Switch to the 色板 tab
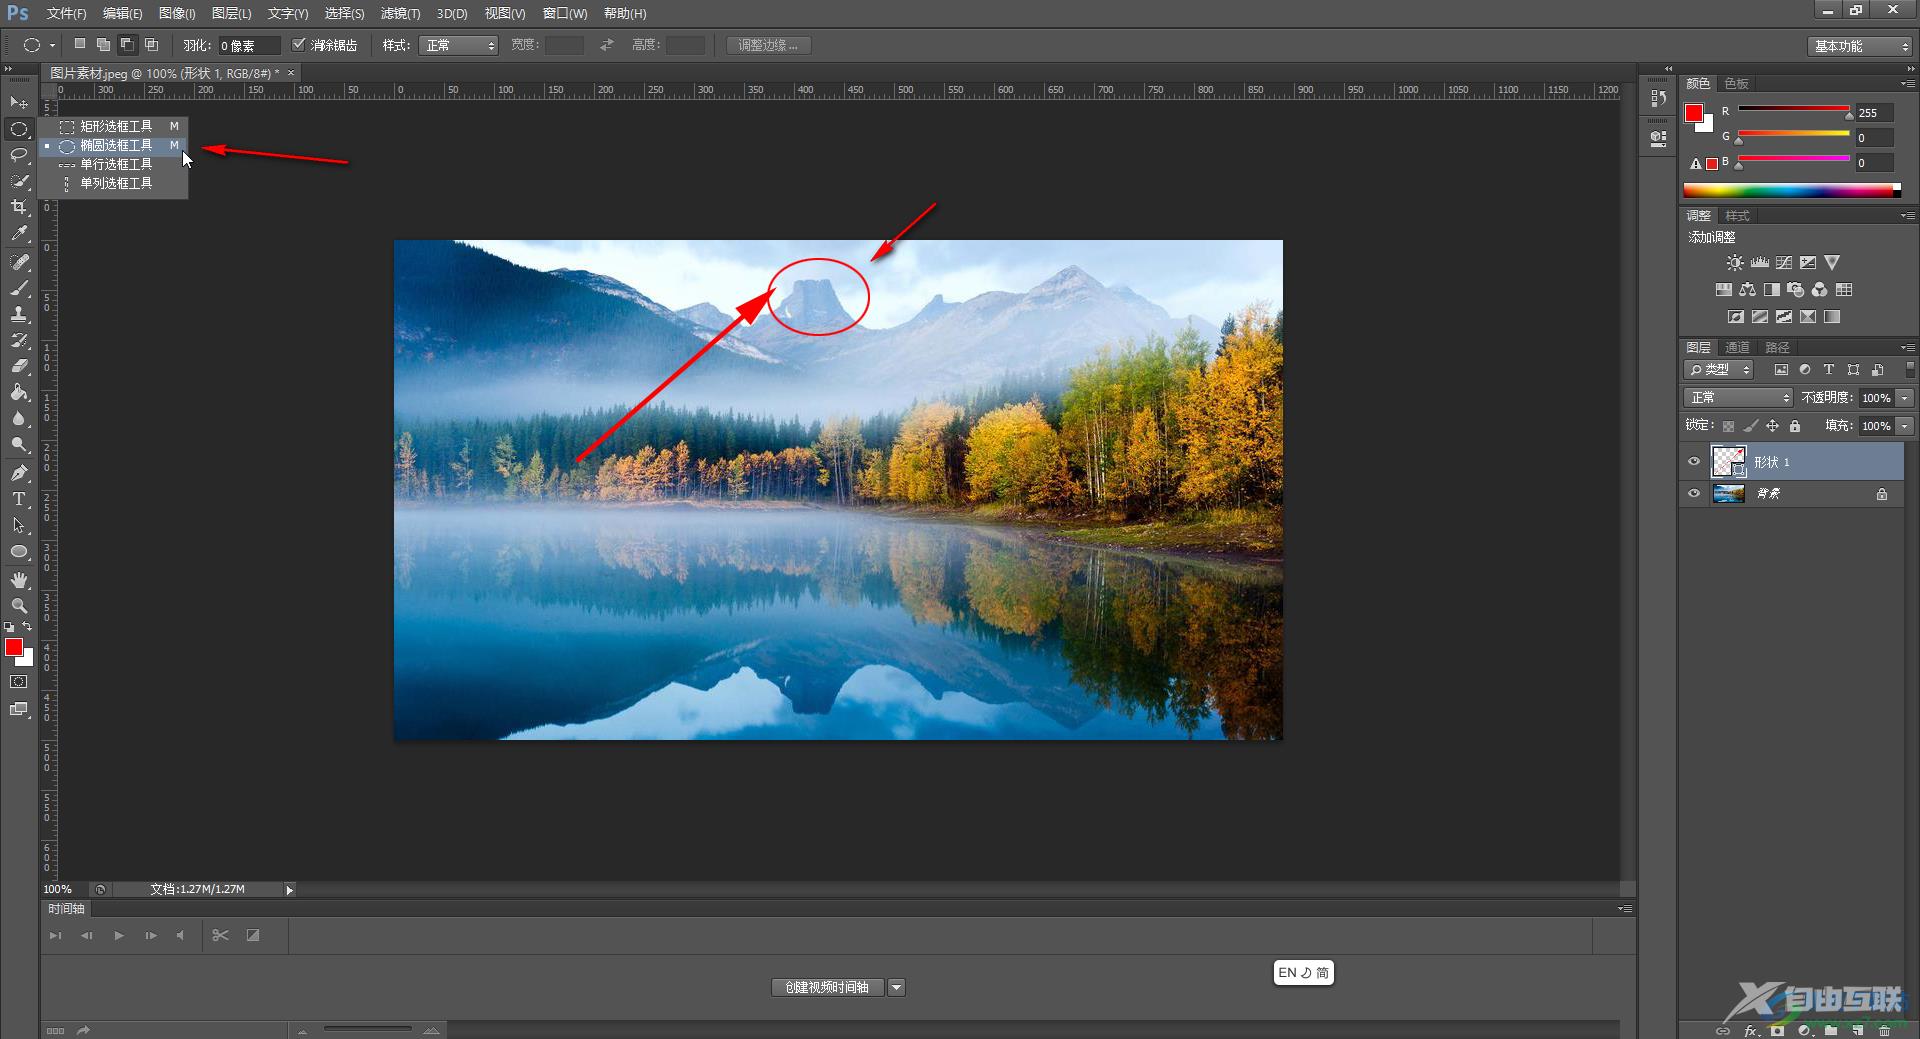This screenshot has height=1039, width=1920. click(1737, 83)
